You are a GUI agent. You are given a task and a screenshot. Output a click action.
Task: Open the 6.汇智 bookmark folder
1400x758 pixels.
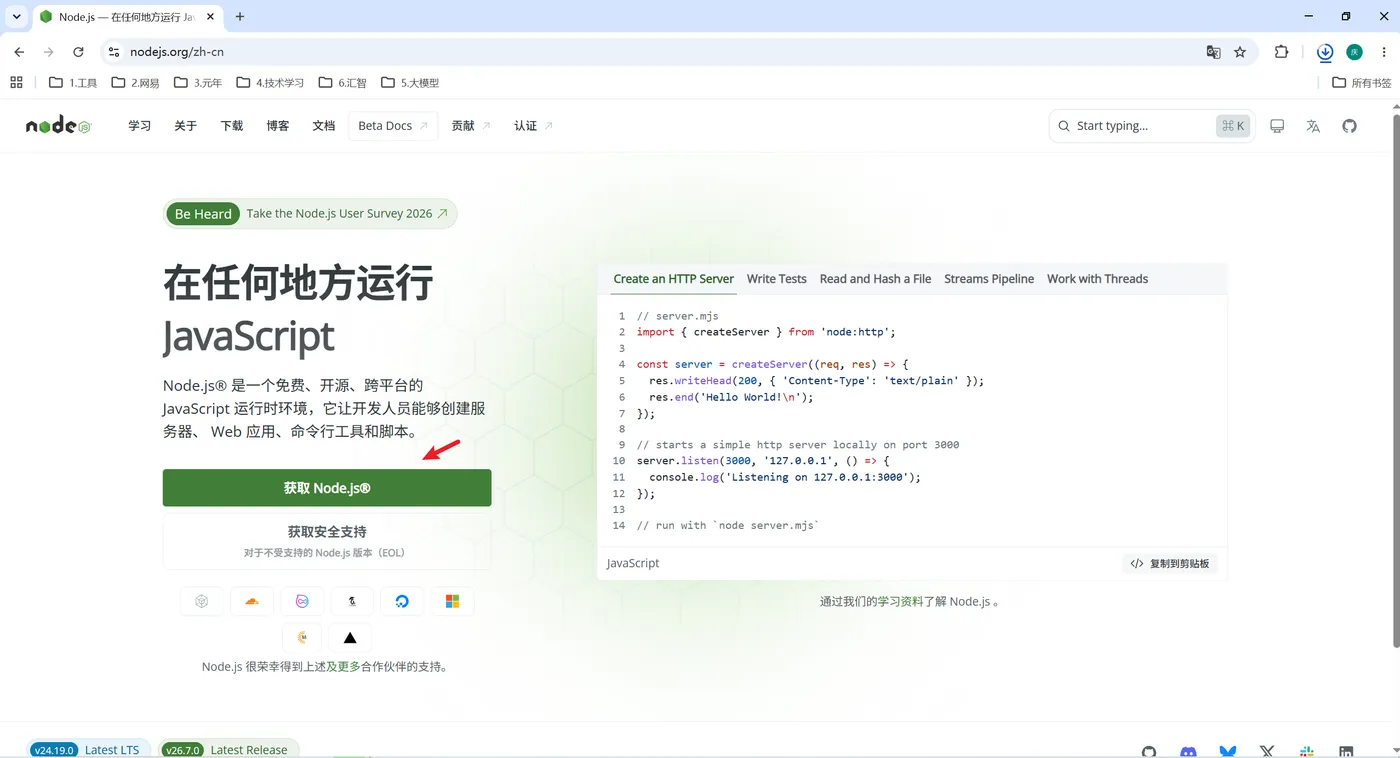click(342, 83)
